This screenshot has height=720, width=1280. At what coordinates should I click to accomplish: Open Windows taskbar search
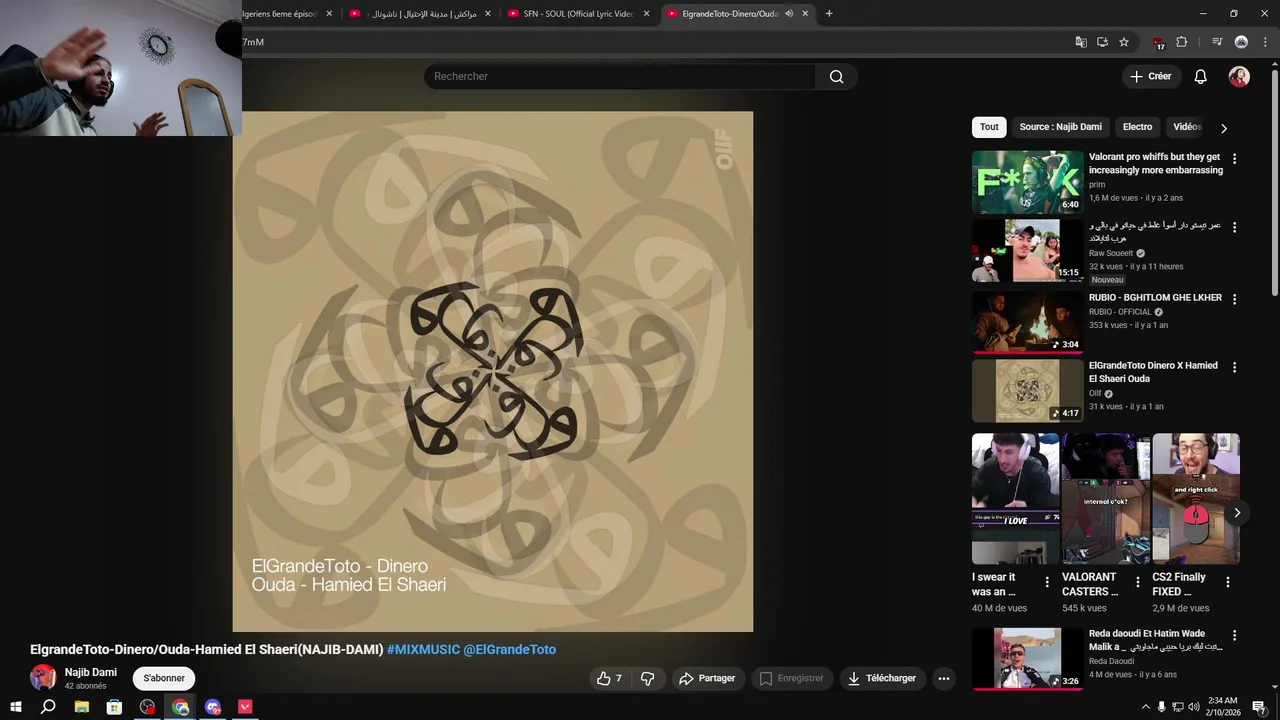coord(48,707)
